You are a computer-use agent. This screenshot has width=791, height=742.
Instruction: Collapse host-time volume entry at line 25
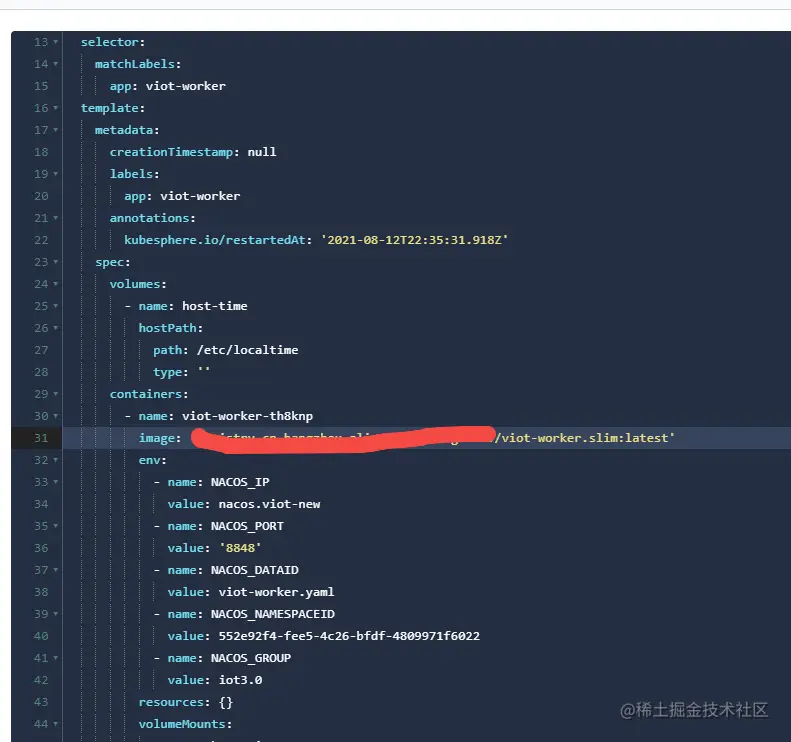55,306
